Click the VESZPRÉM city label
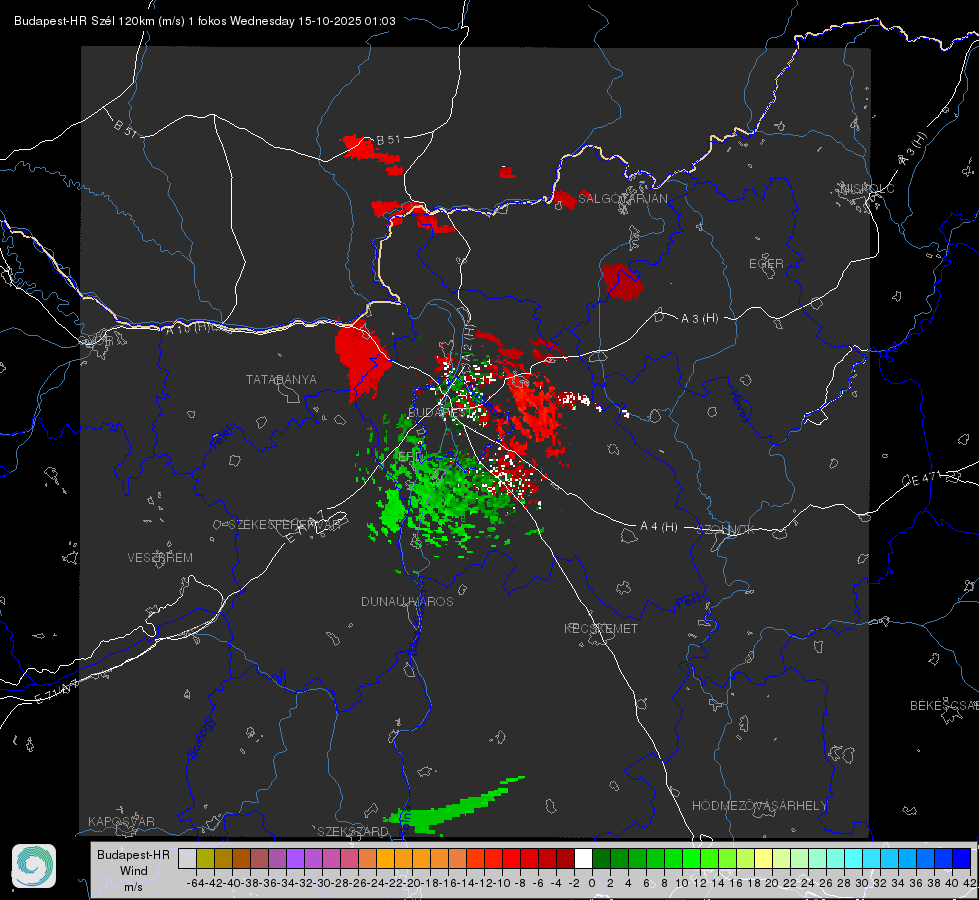Viewport: 979px width, 900px height. (160, 558)
